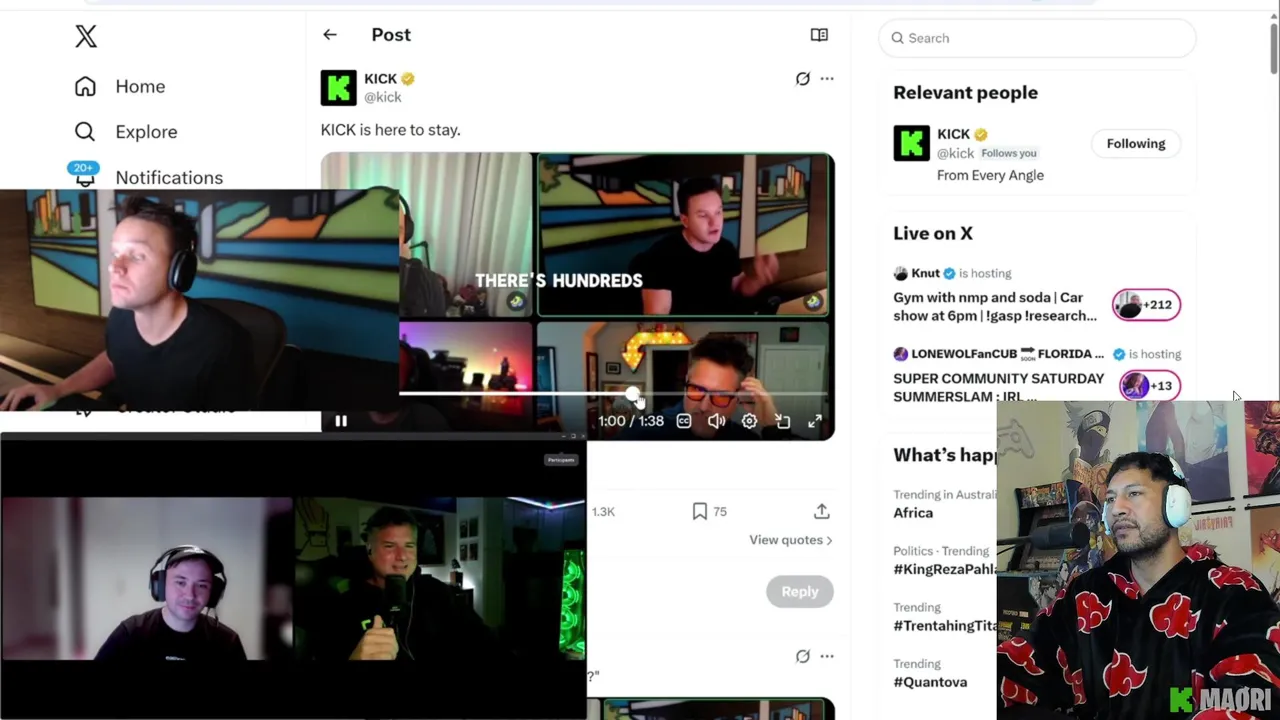Click the 1:00 / 1:38 time display

point(631,421)
